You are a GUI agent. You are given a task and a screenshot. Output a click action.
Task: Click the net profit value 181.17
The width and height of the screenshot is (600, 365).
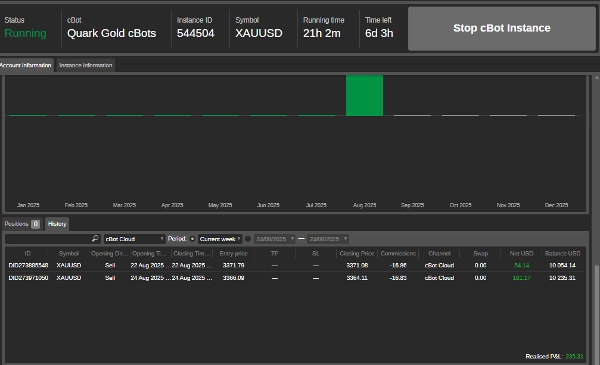[522, 278]
